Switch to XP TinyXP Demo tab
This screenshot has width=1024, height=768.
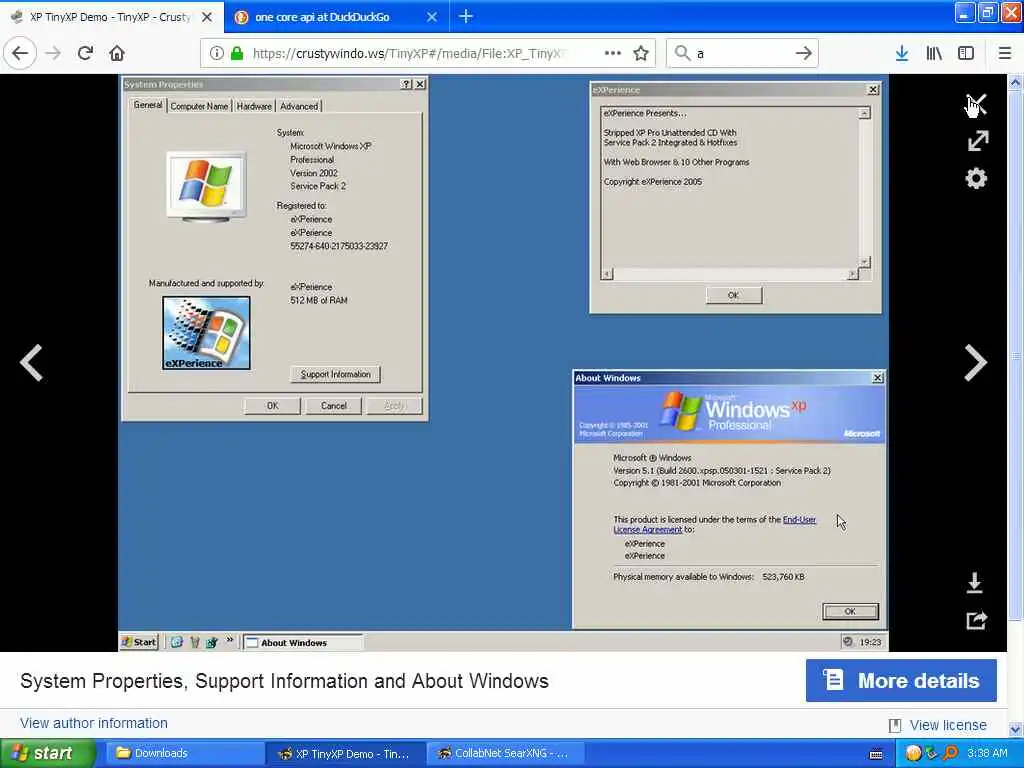click(x=110, y=17)
